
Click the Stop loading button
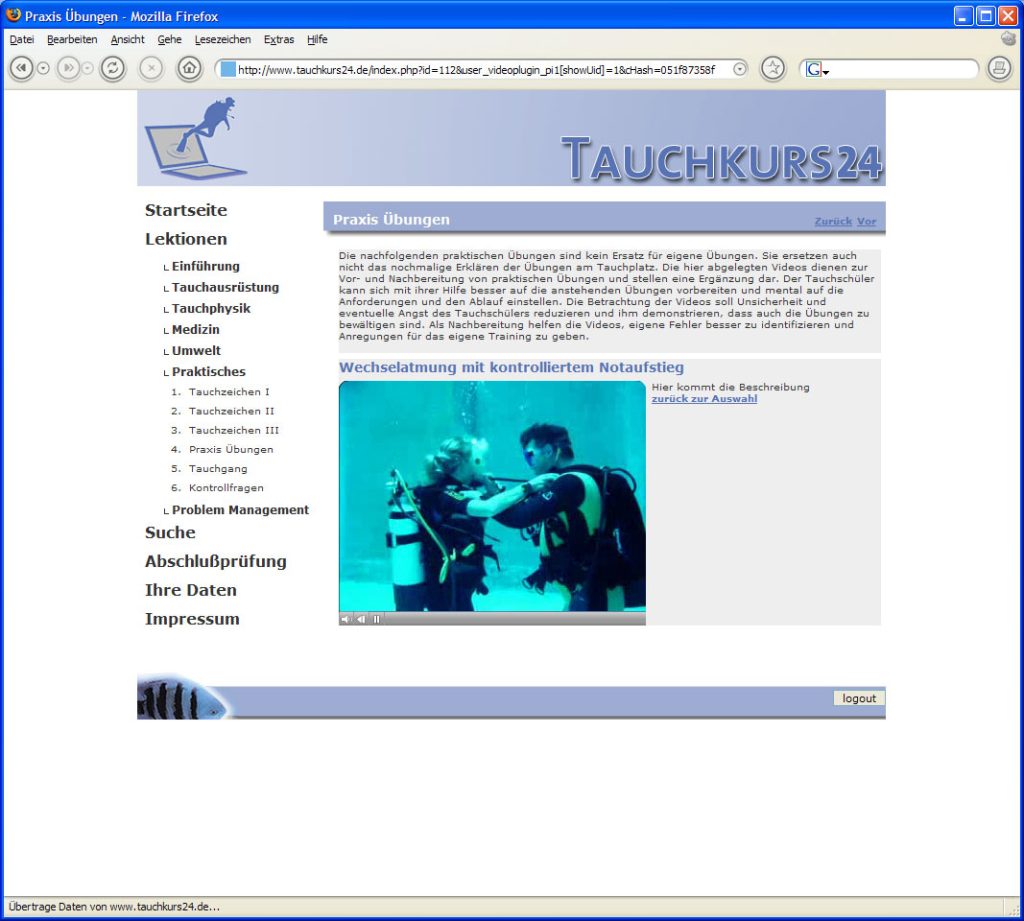151,68
